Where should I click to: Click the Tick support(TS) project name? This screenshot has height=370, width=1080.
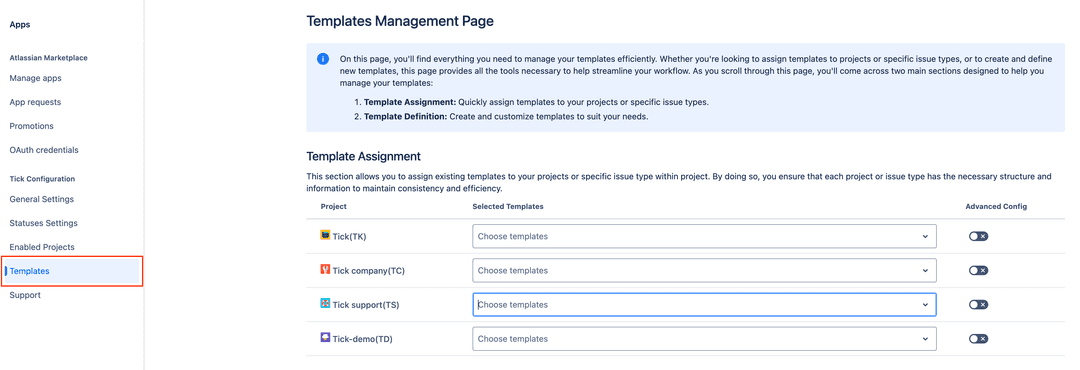click(366, 305)
